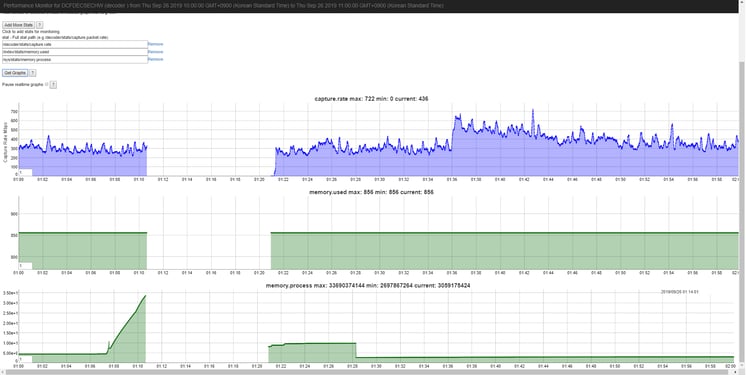The width and height of the screenshot is (746, 375).
Task: Open help next to Pause realtime graphs
Action: click(x=53, y=84)
